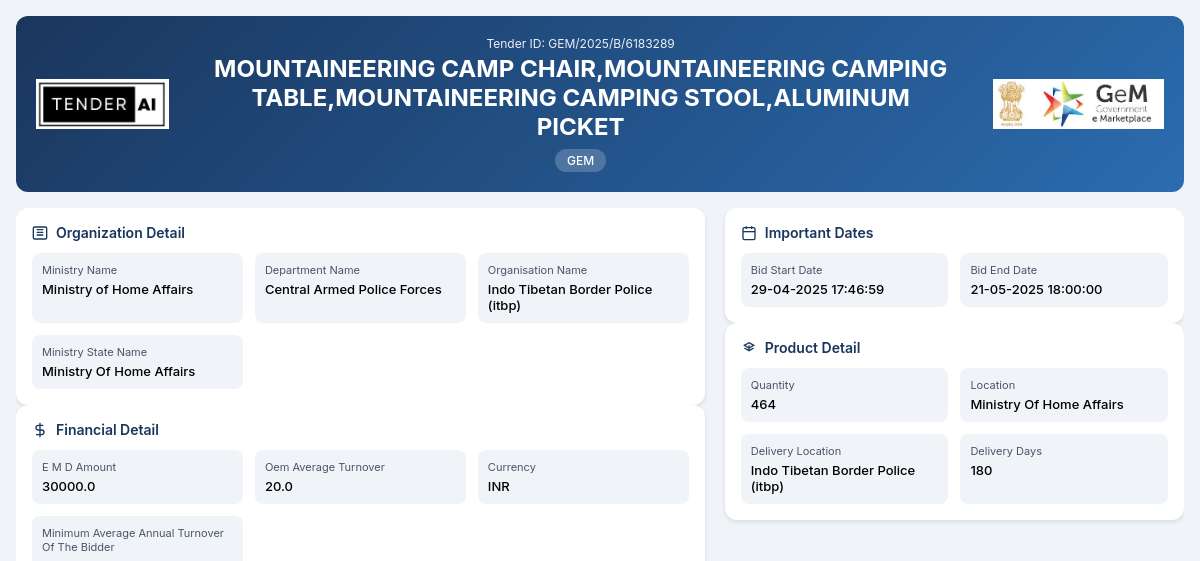Click the Oem Average Turnover field

[360, 477]
